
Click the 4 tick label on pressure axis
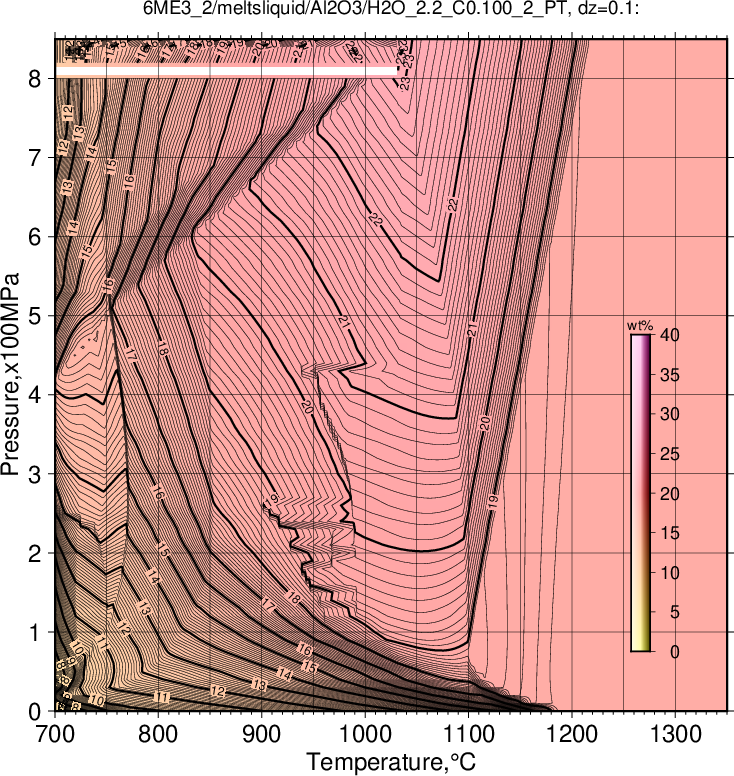click(x=35, y=395)
